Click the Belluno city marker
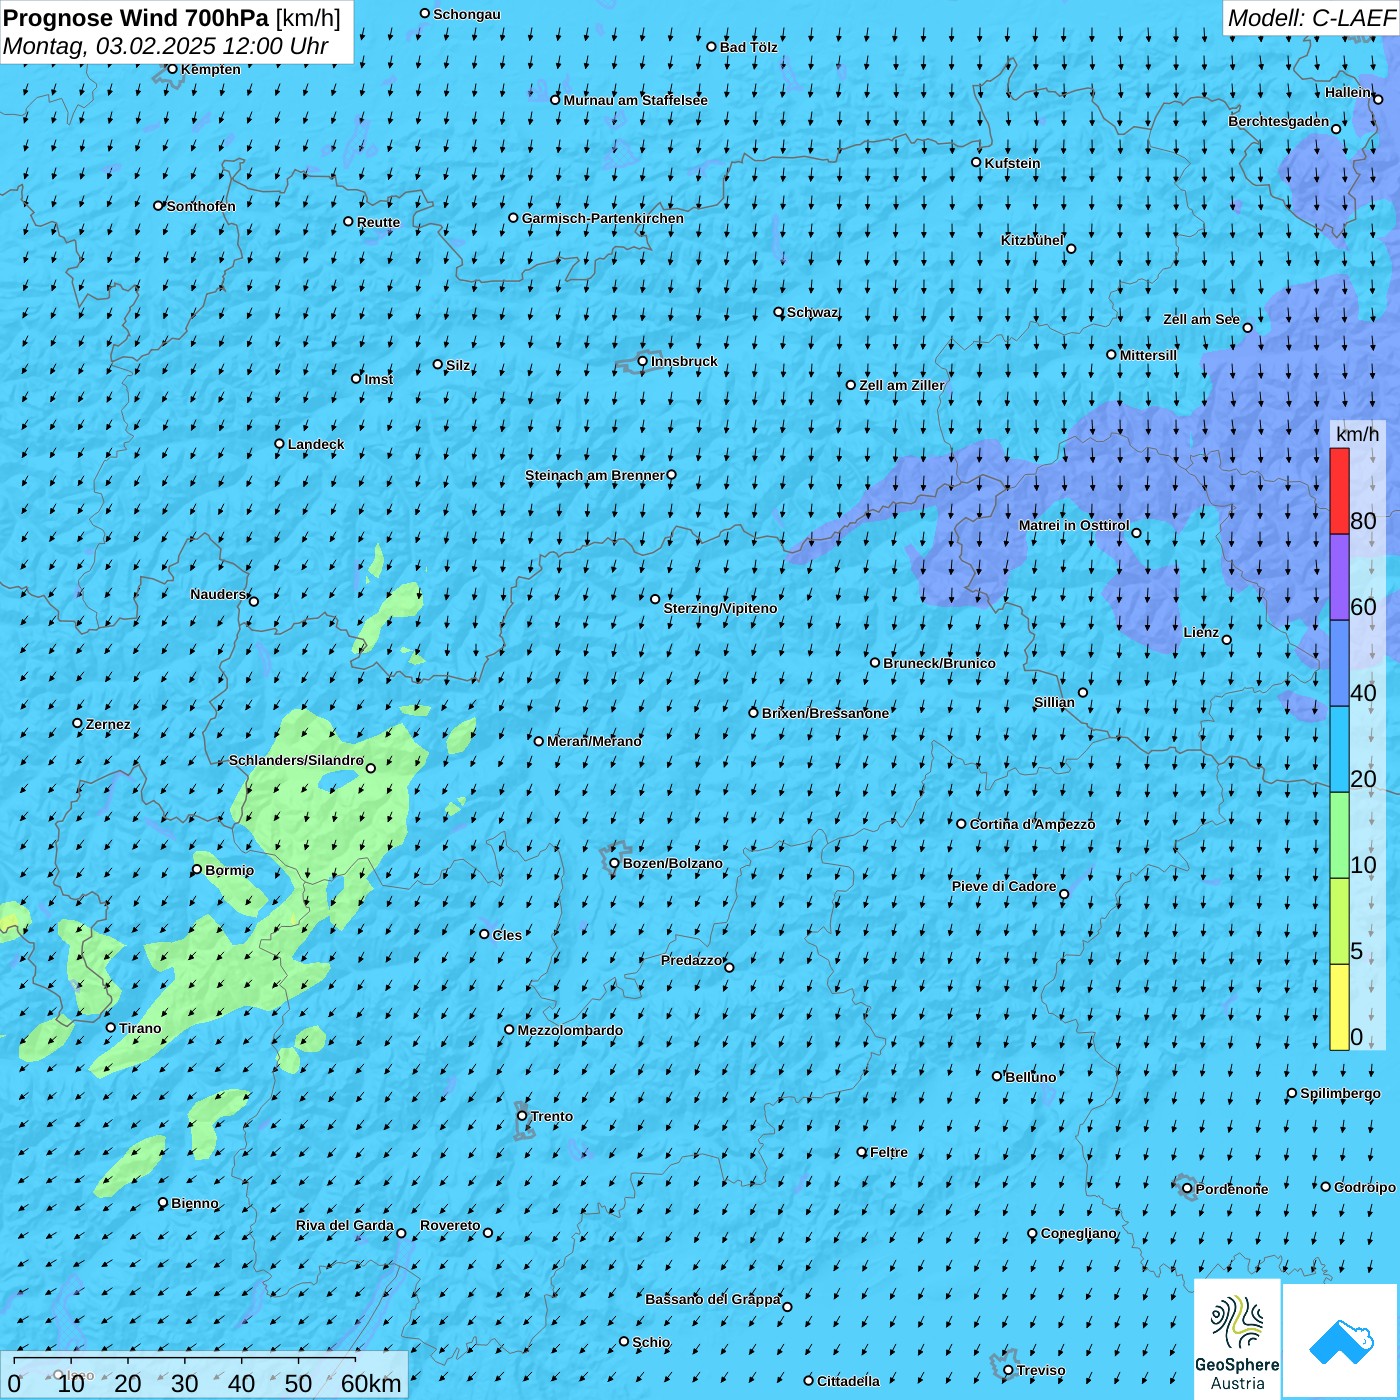The height and width of the screenshot is (1400, 1400). (997, 1076)
